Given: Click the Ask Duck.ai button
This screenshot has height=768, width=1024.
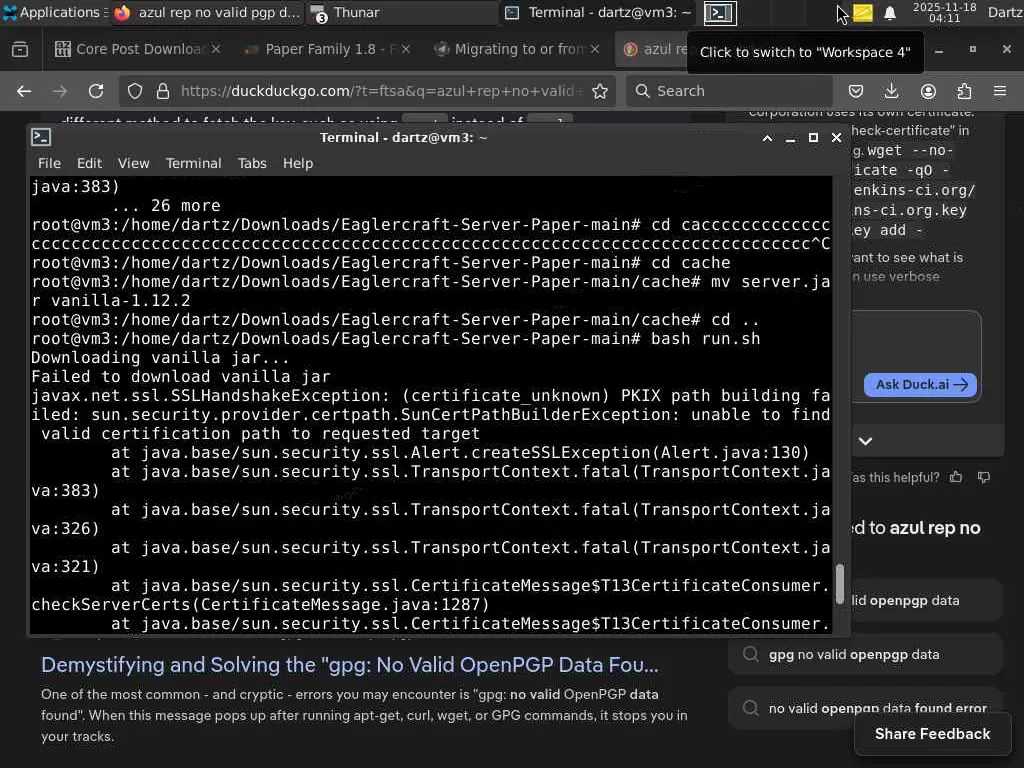Looking at the screenshot, I should click(x=921, y=385).
